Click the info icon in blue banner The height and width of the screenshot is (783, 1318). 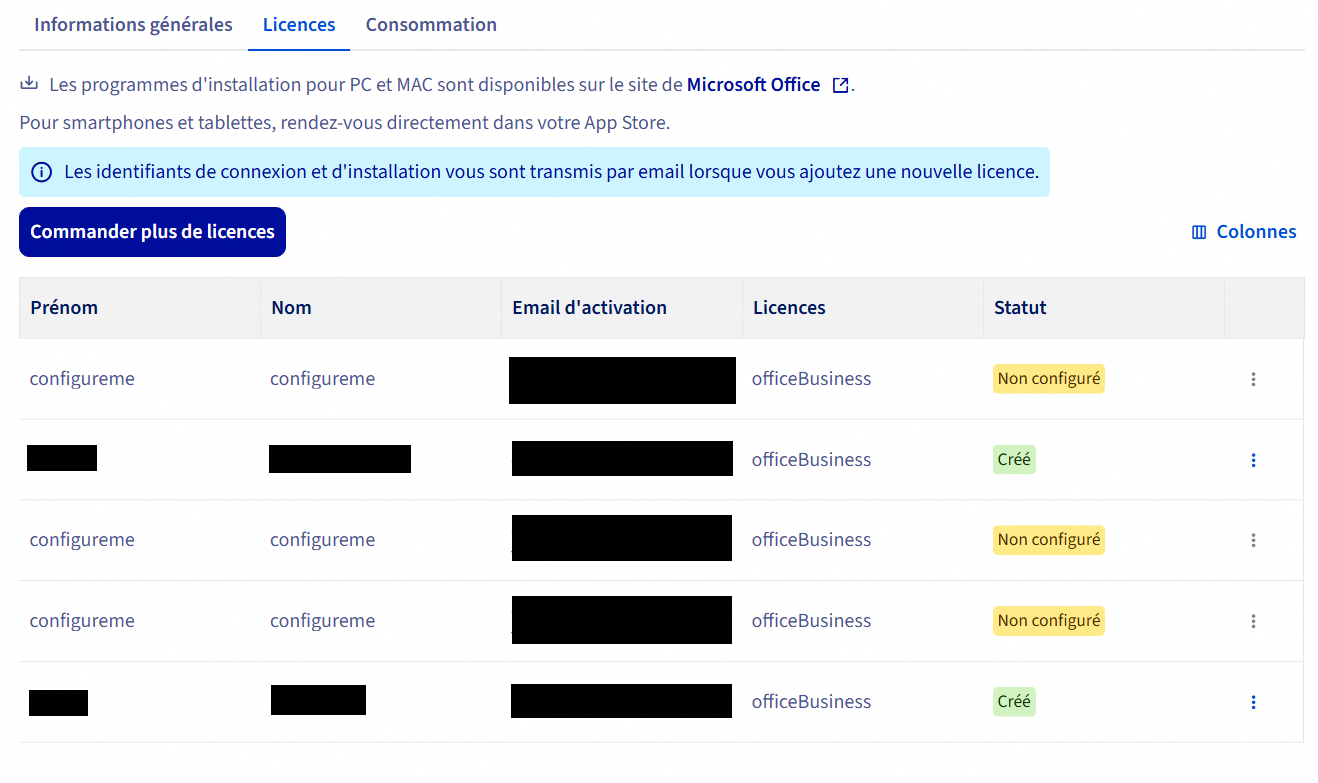pos(42,172)
